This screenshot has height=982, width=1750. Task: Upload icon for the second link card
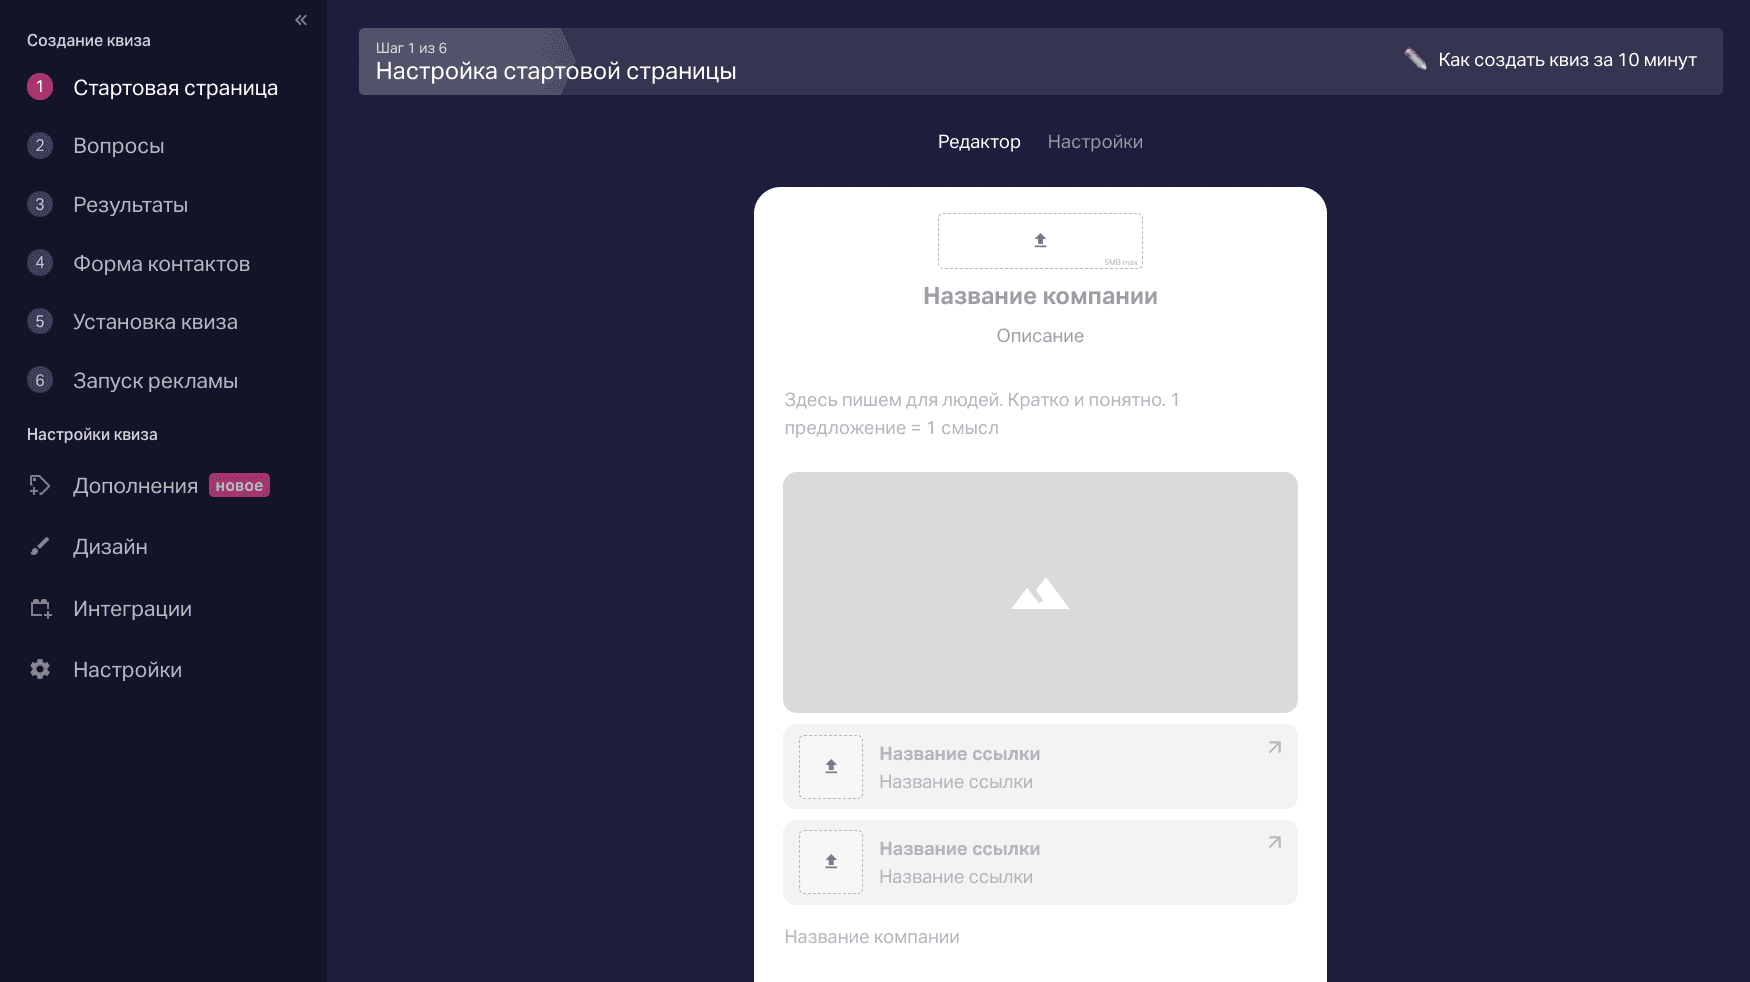tap(830, 862)
